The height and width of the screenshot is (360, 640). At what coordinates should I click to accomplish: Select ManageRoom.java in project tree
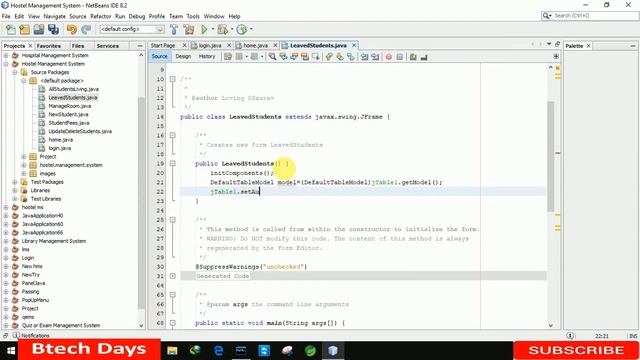point(69,106)
